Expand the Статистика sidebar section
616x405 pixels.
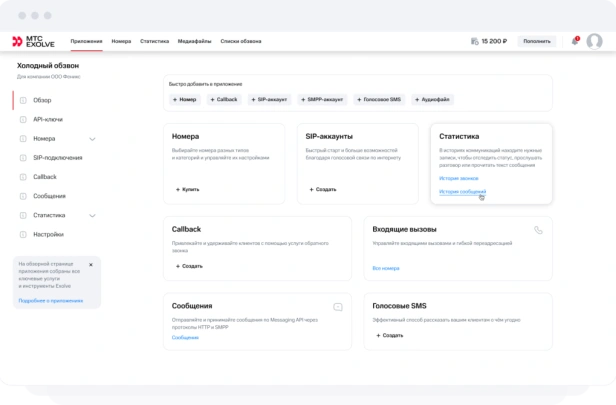click(92, 216)
